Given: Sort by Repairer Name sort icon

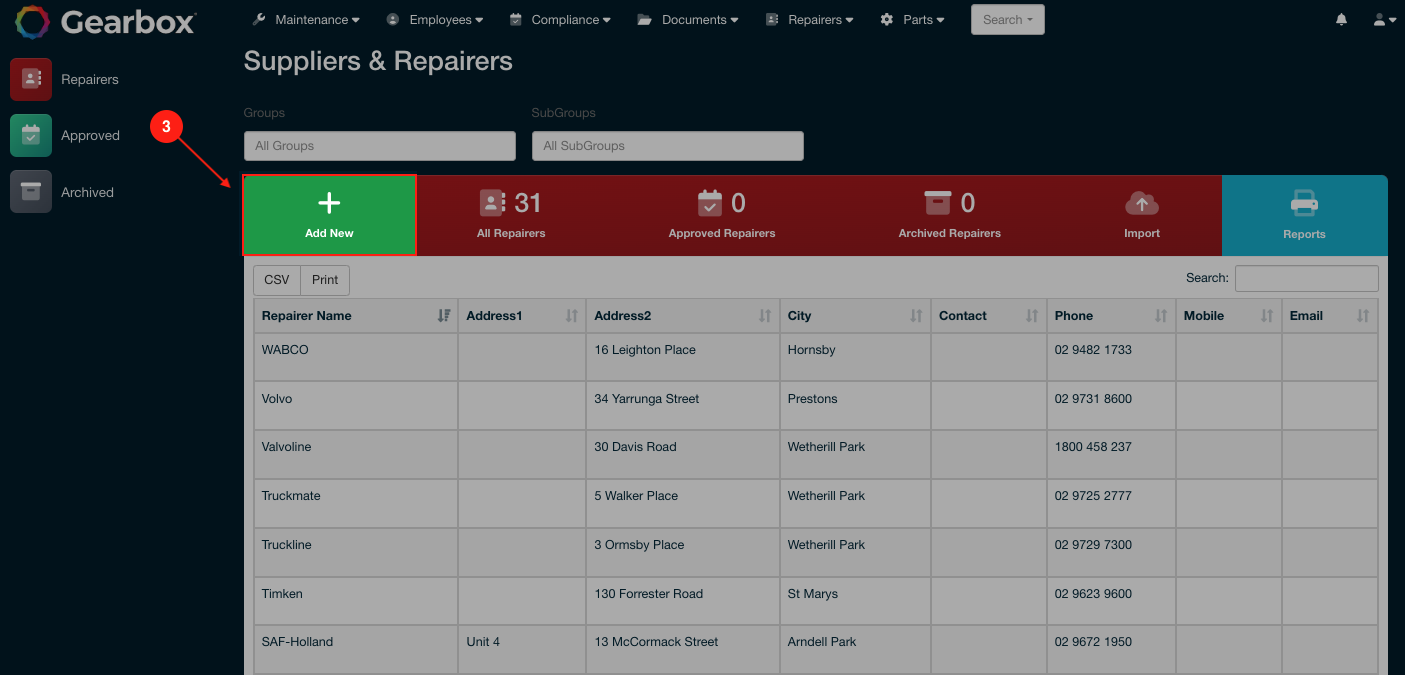Looking at the screenshot, I should pyautogui.click(x=444, y=316).
